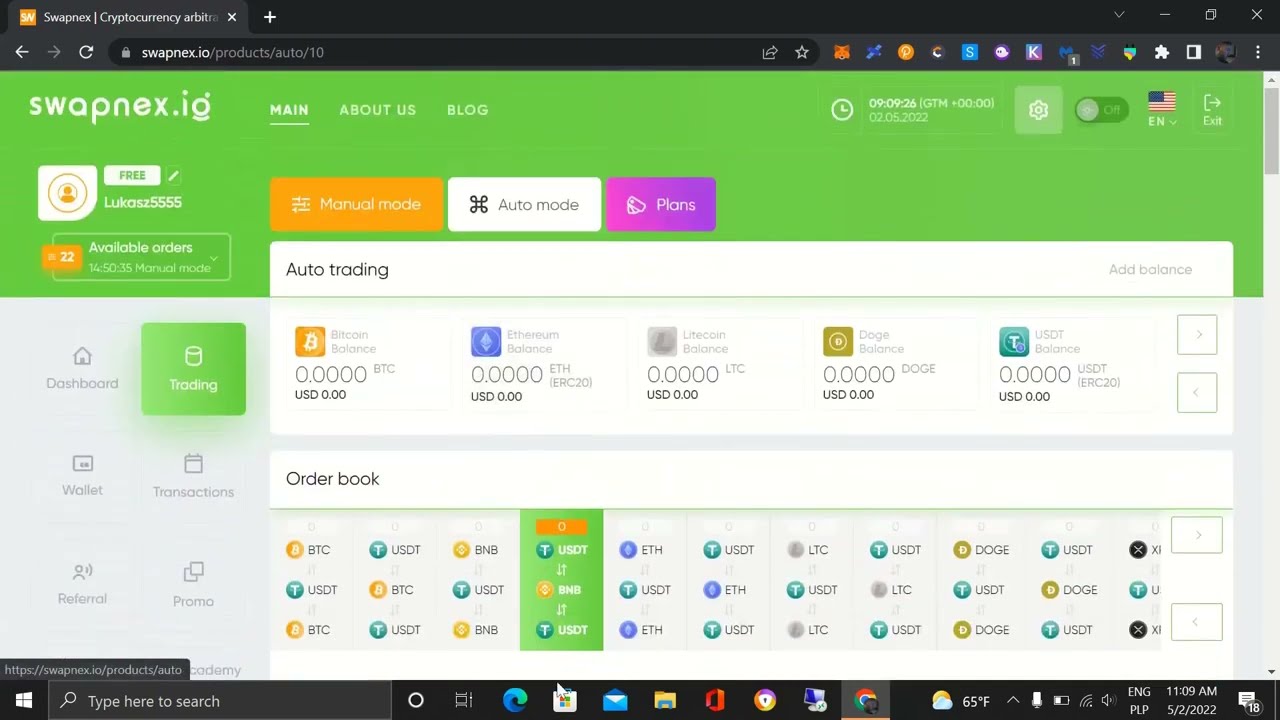Screen dimensions: 1280x720
Task: Advance the Order book with the right arrow
Action: pos(1197,535)
